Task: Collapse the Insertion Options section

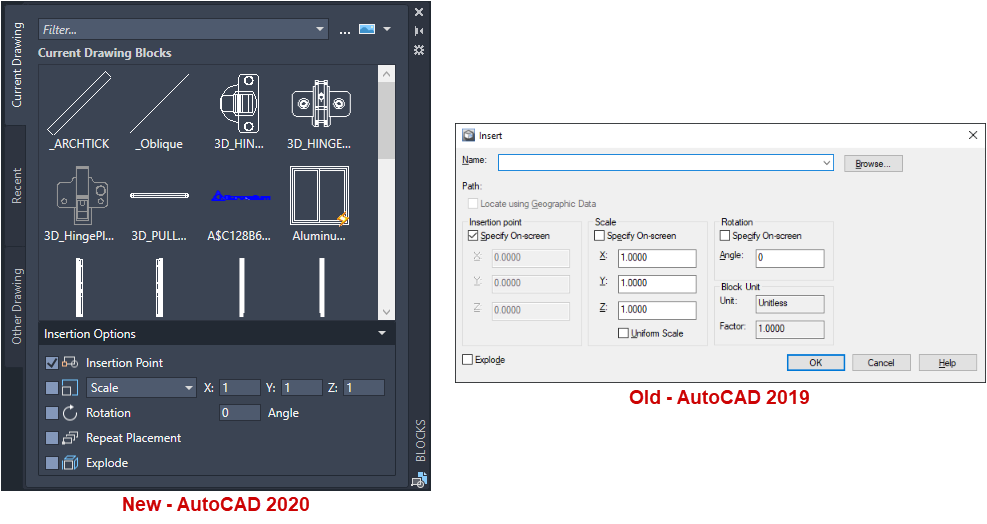Action: [381, 333]
